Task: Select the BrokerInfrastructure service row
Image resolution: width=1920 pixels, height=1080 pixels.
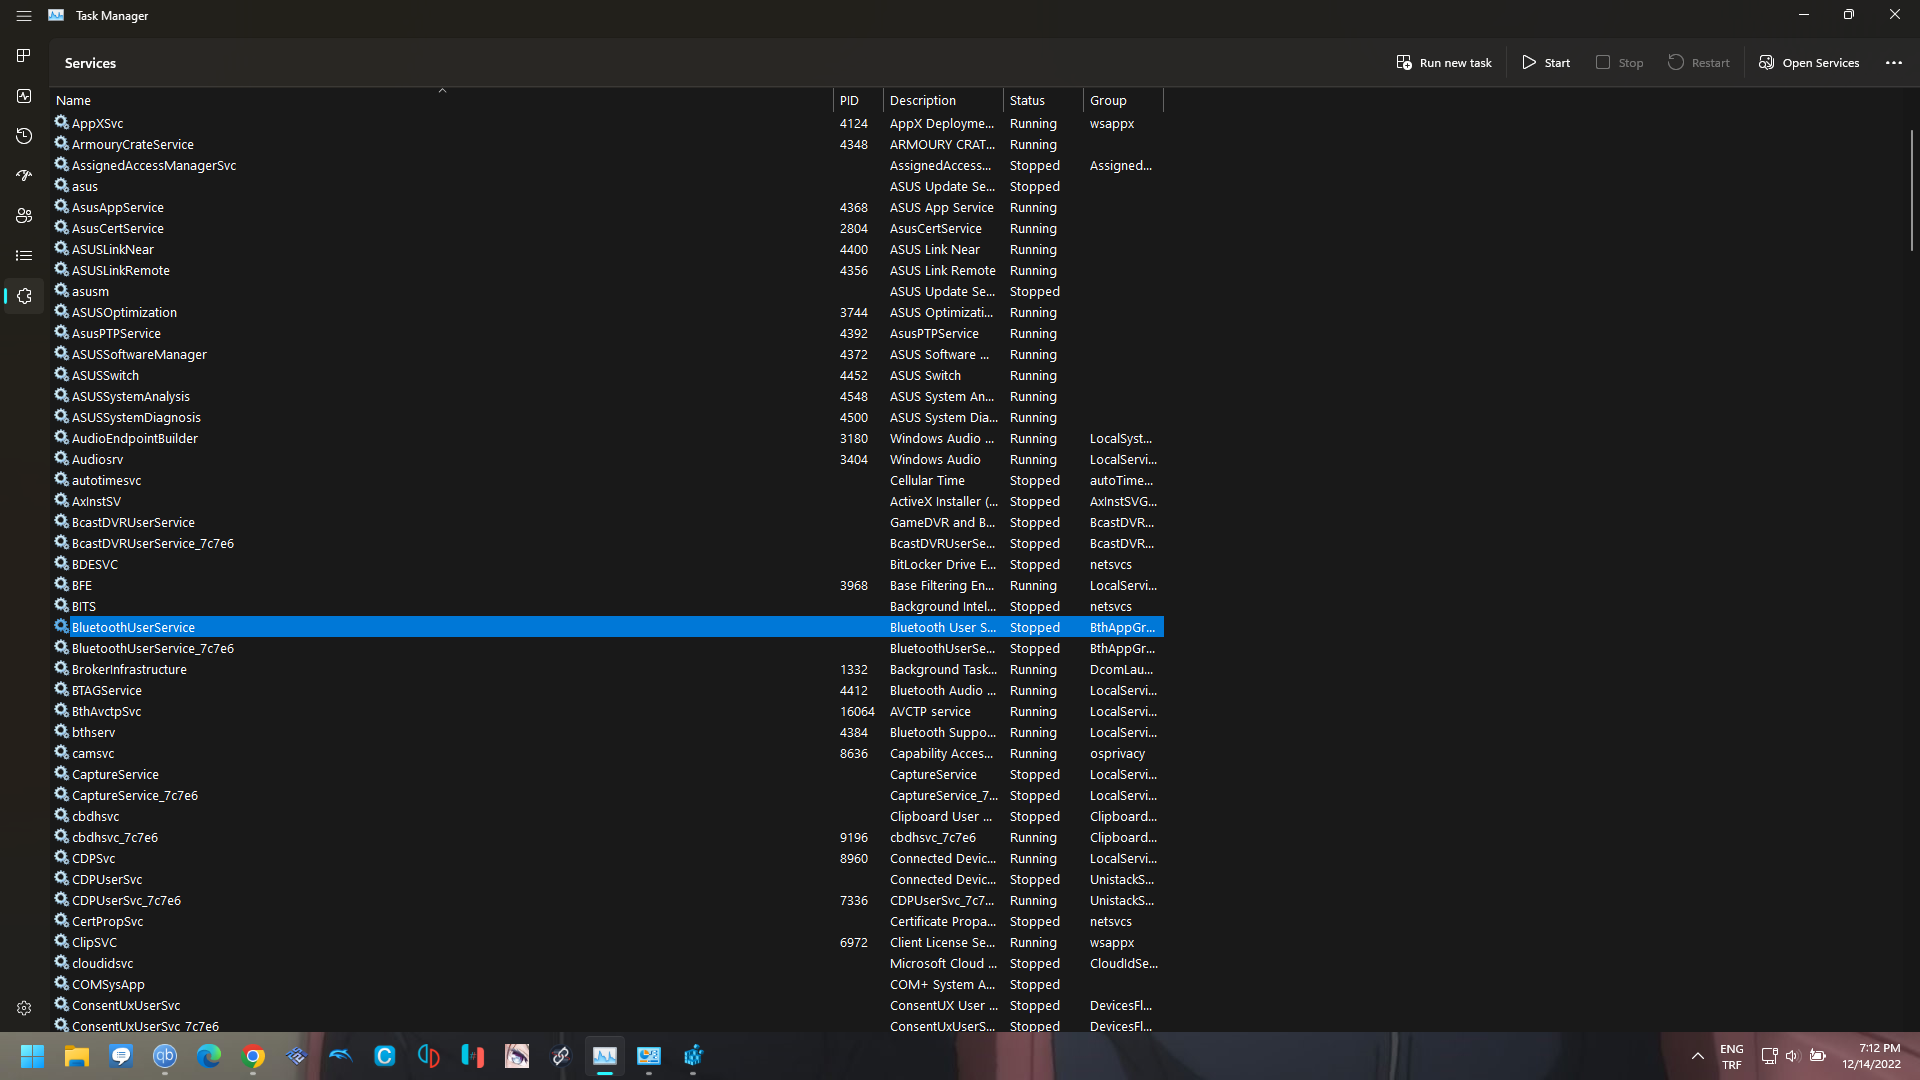Action: [129, 670]
